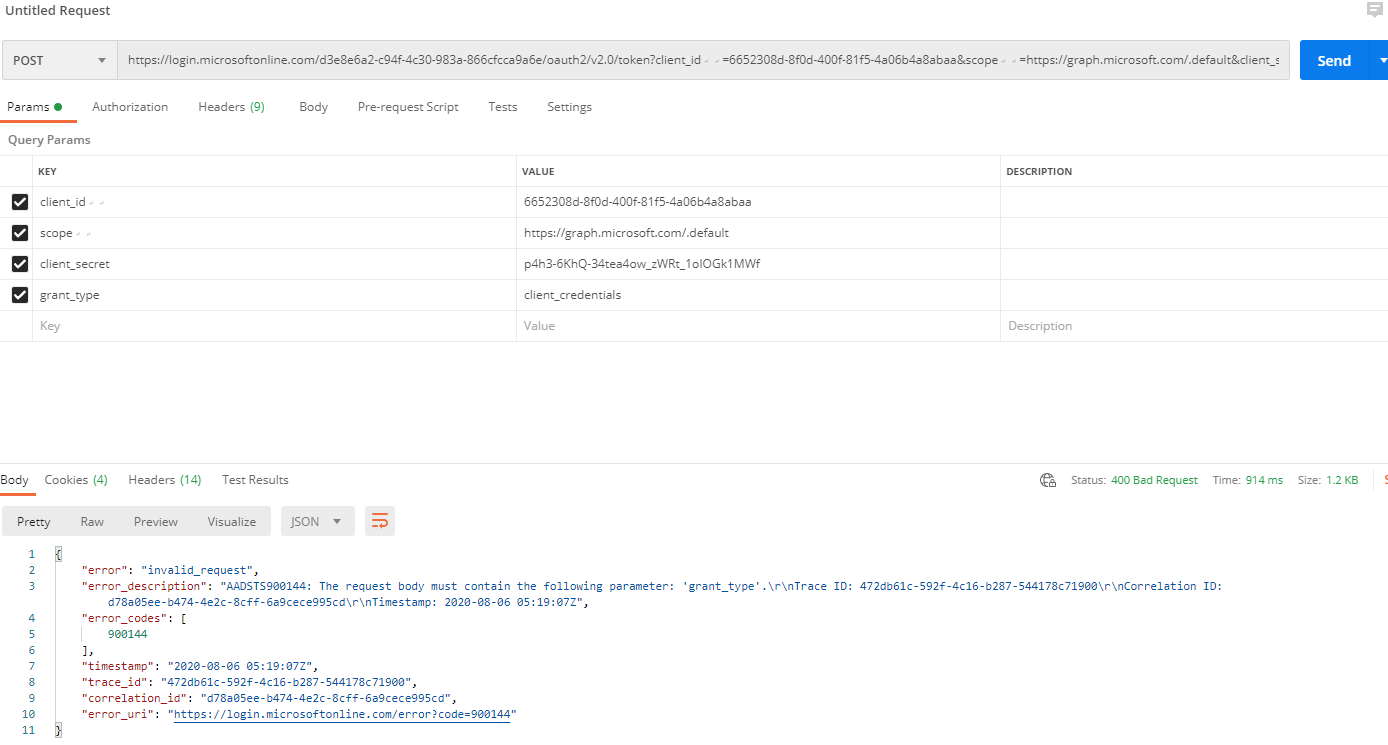Open the Tests tab
Screen dimensions: 1388x745
[503, 107]
